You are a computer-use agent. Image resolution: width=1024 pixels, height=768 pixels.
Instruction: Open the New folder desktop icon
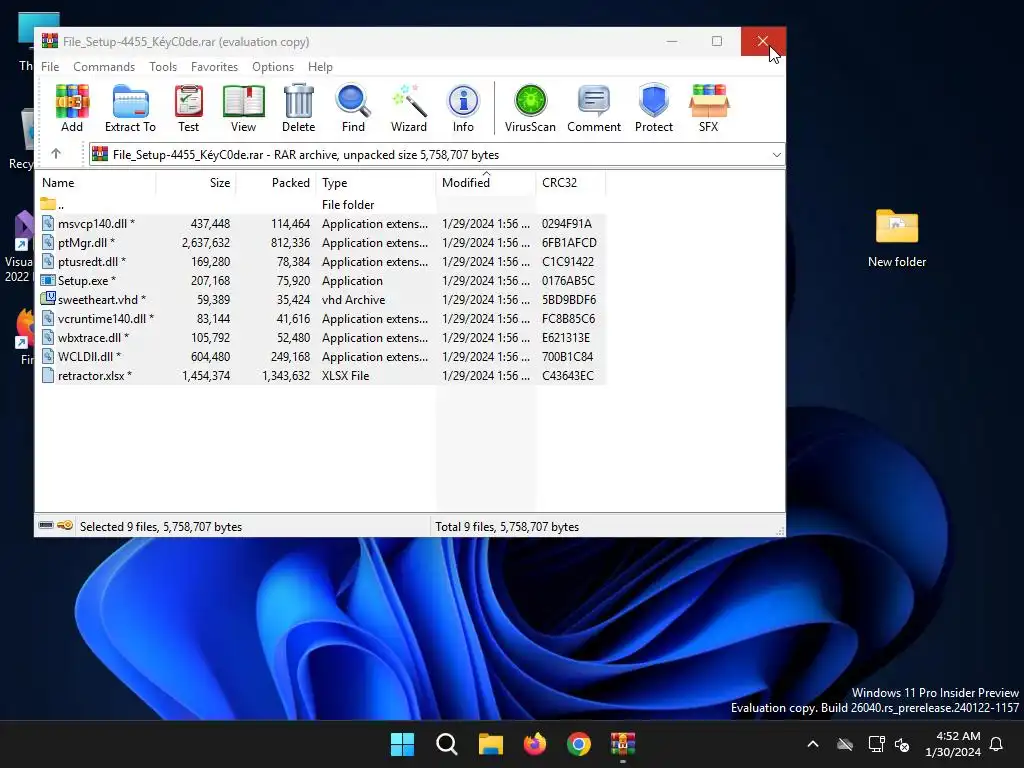[897, 238]
